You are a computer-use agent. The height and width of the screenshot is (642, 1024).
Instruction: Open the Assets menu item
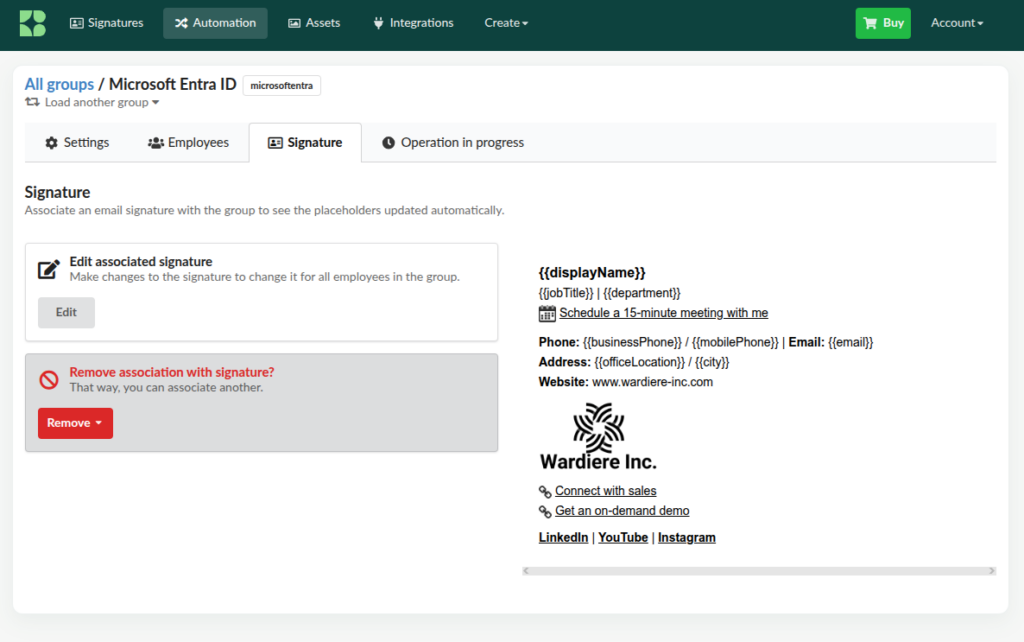coord(314,23)
